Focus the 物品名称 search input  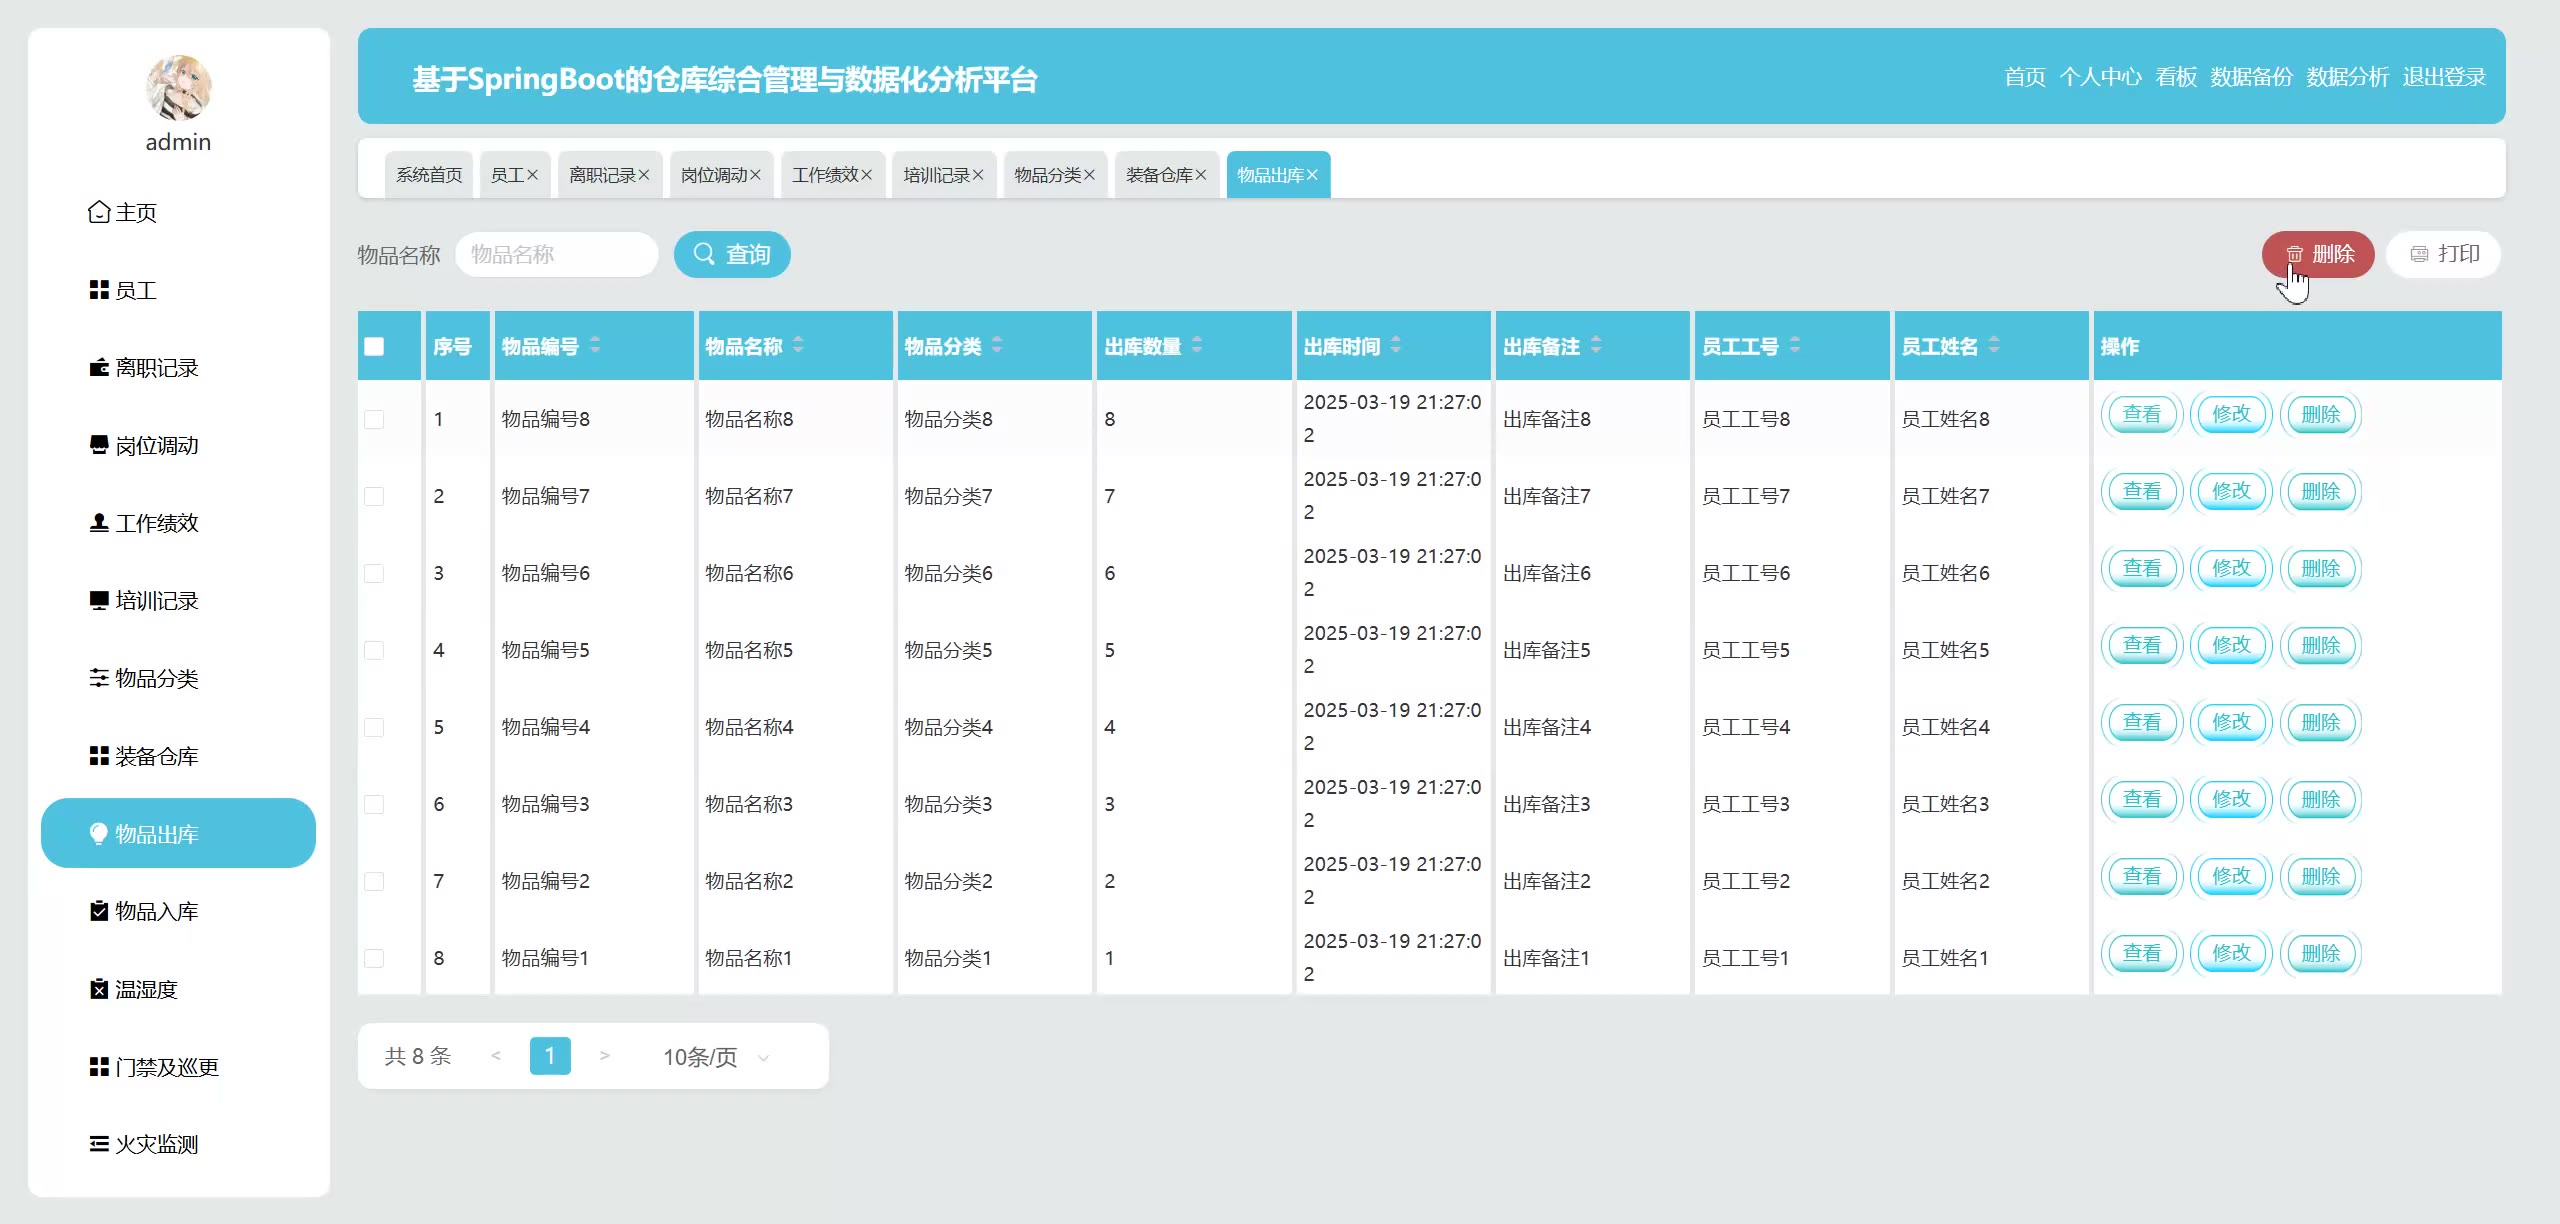556,254
